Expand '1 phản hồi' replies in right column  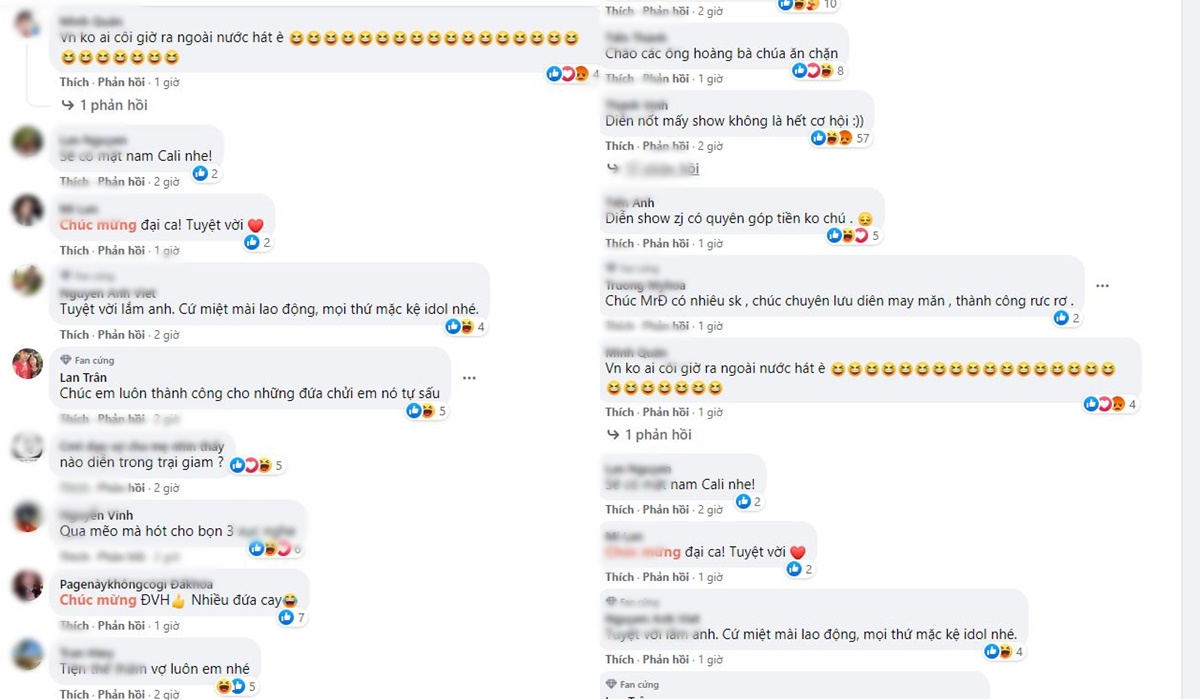pos(650,435)
